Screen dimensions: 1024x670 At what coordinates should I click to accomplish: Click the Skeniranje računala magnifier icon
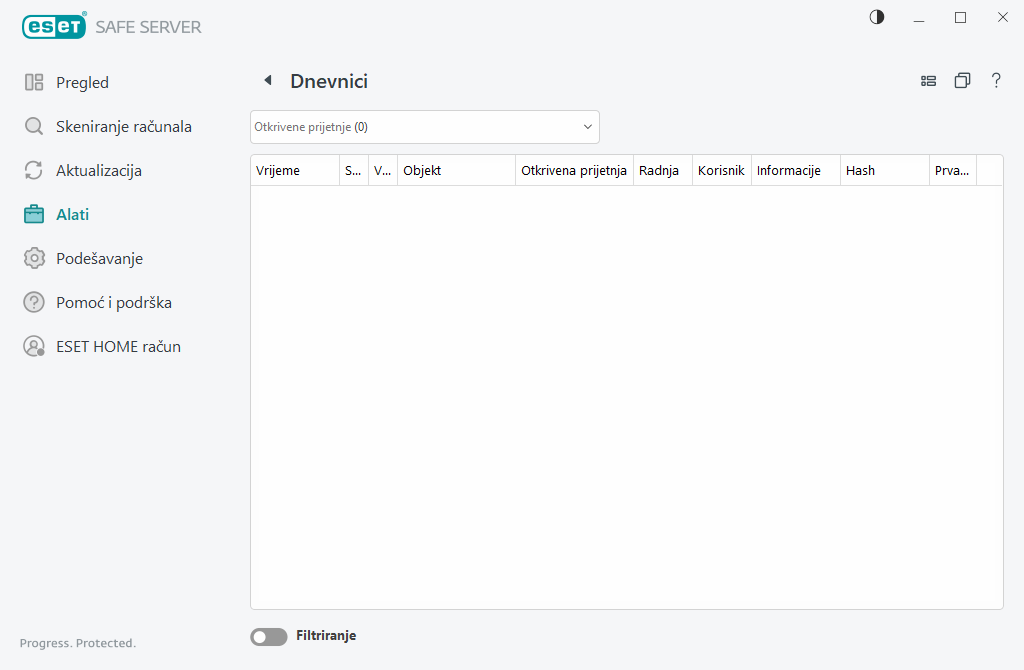[34, 127]
